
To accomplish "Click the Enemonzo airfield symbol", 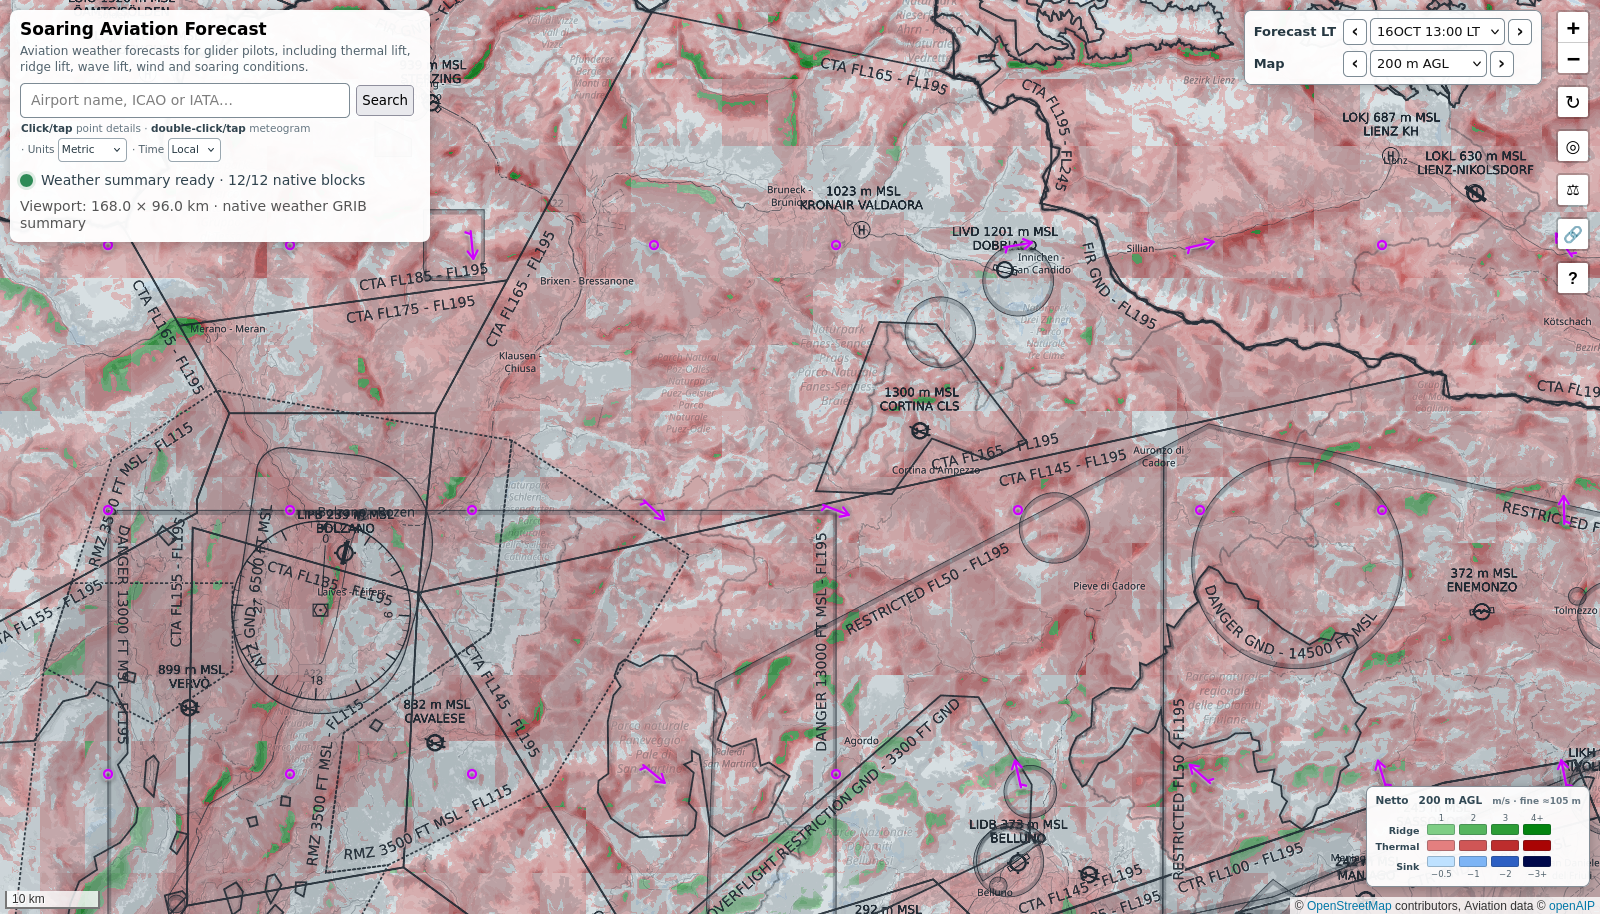I will (x=1482, y=611).
